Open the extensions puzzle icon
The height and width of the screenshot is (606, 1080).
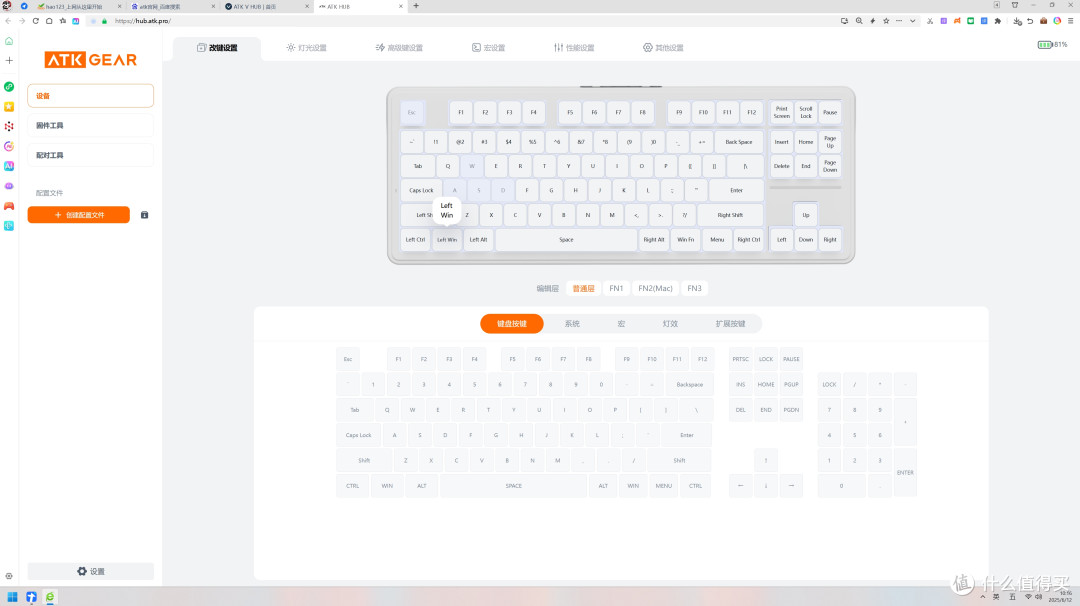(997, 21)
